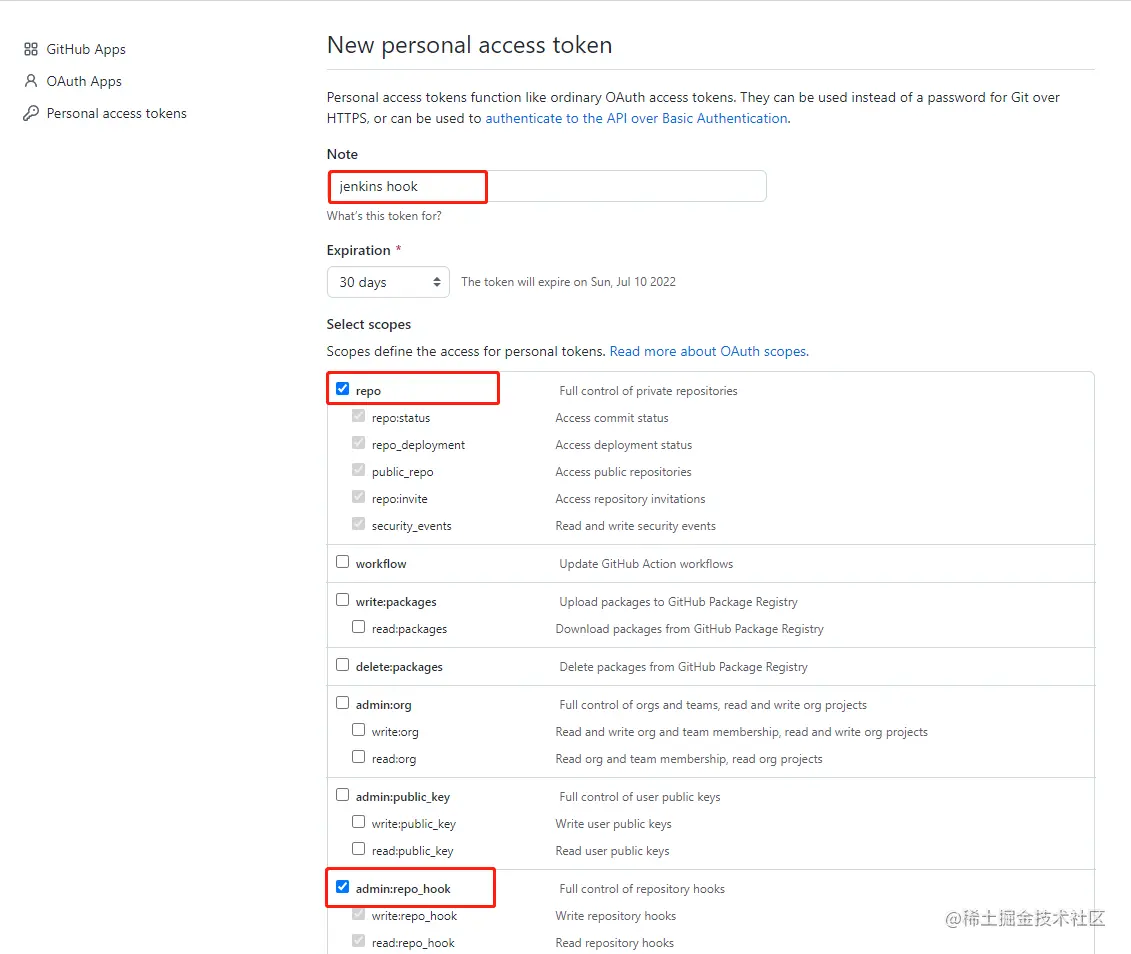Click the OAuth Apps person icon
Screen dimensions: 1131x954
31,81
